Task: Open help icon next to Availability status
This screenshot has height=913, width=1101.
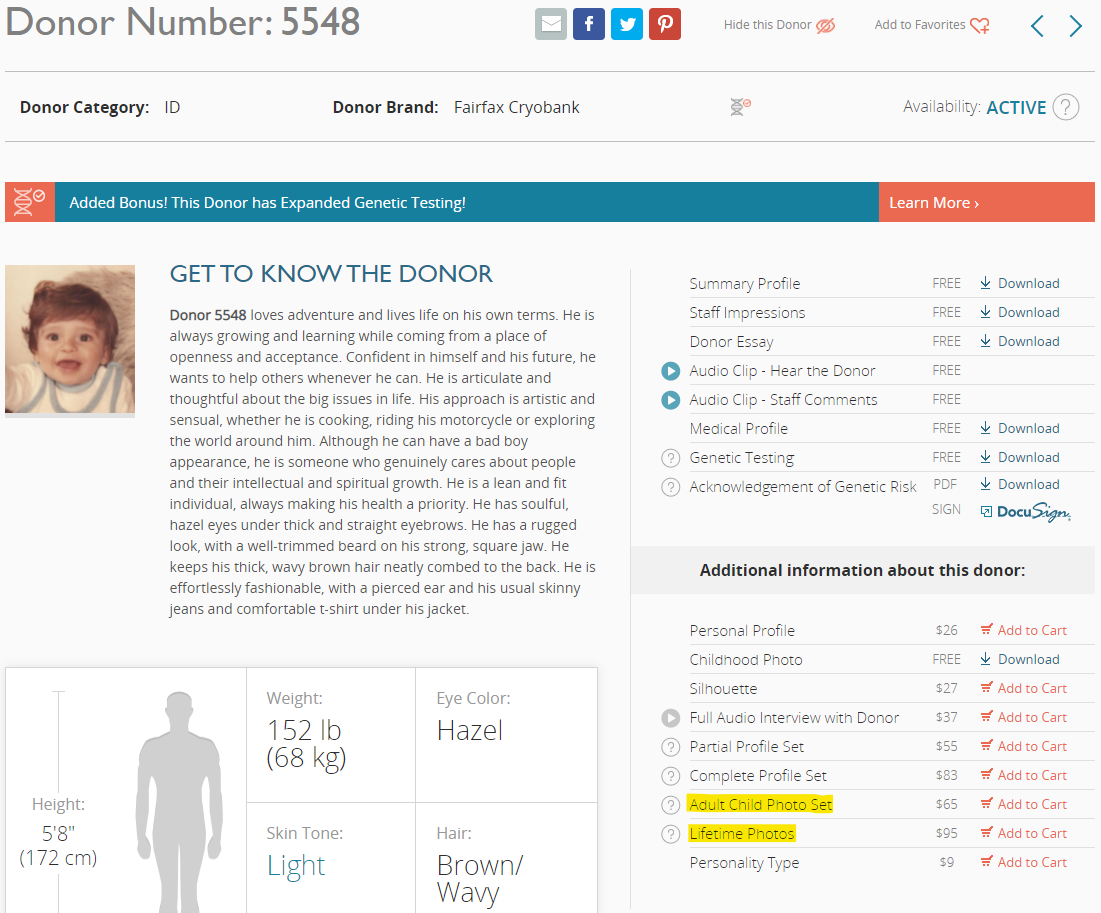Action: click(1066, 107)
